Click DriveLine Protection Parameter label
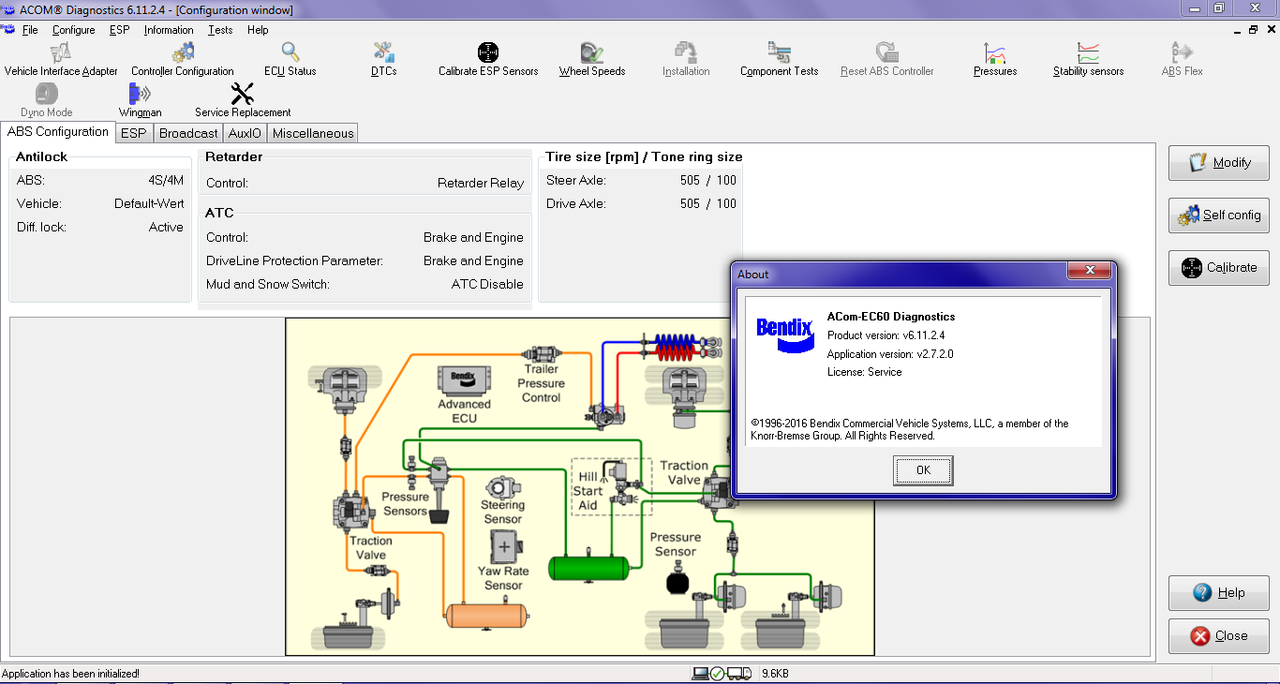Viewport: 1280px width, 684px height. tap(295, 260)
